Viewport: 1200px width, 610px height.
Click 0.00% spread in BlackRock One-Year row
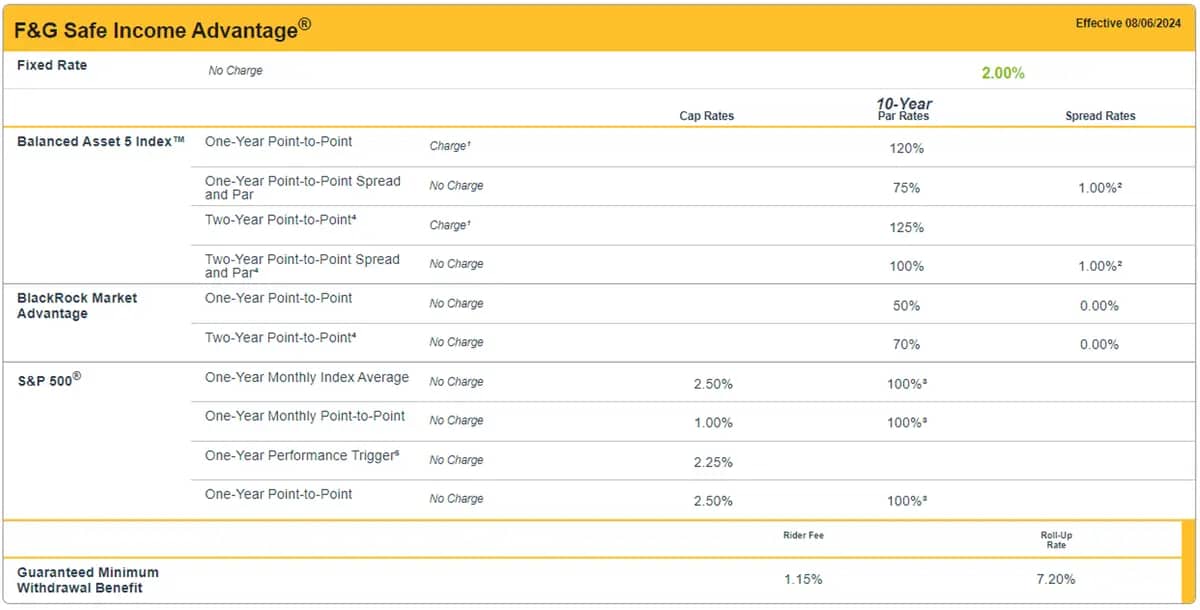(x=1099, y=305)
